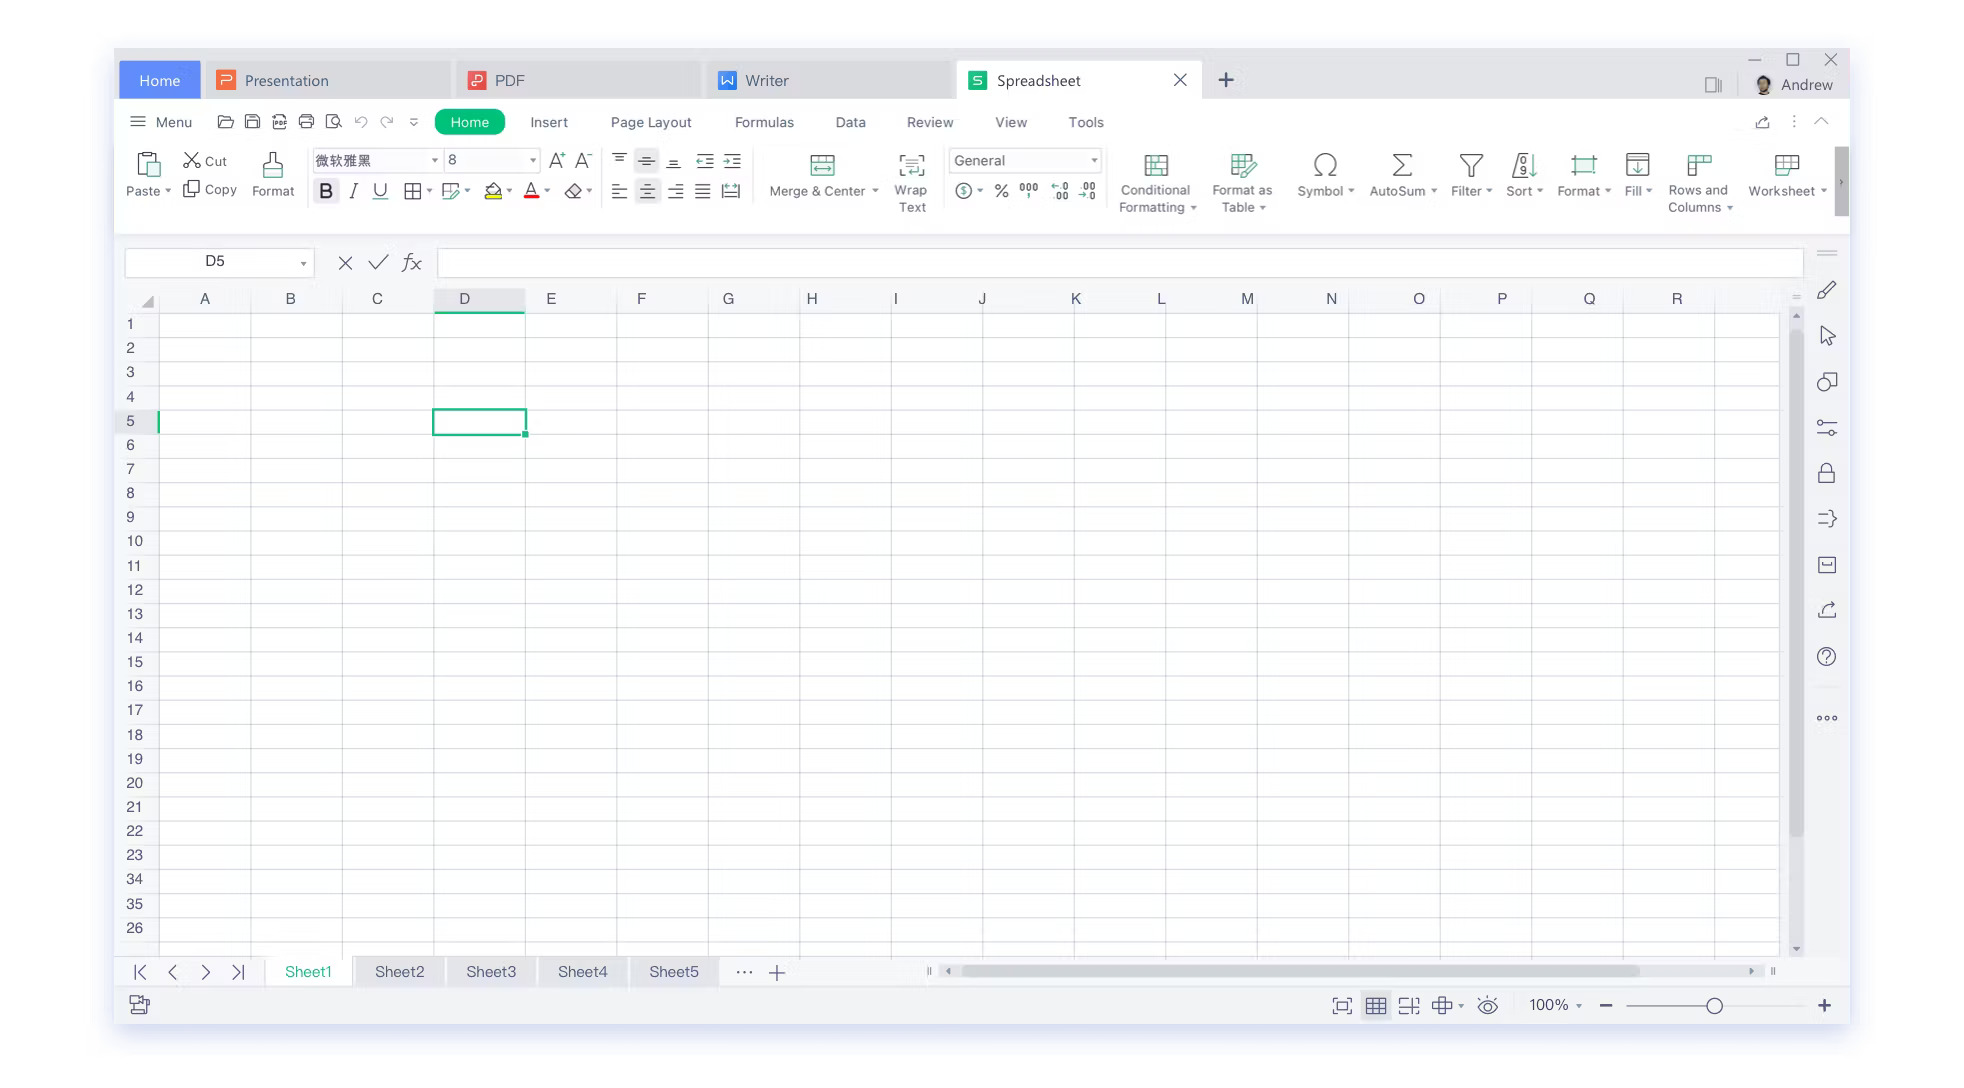This screenshot has height=1088, width=1964.
Task: Click the zoom slider handle
Action: point(1714,1006)
